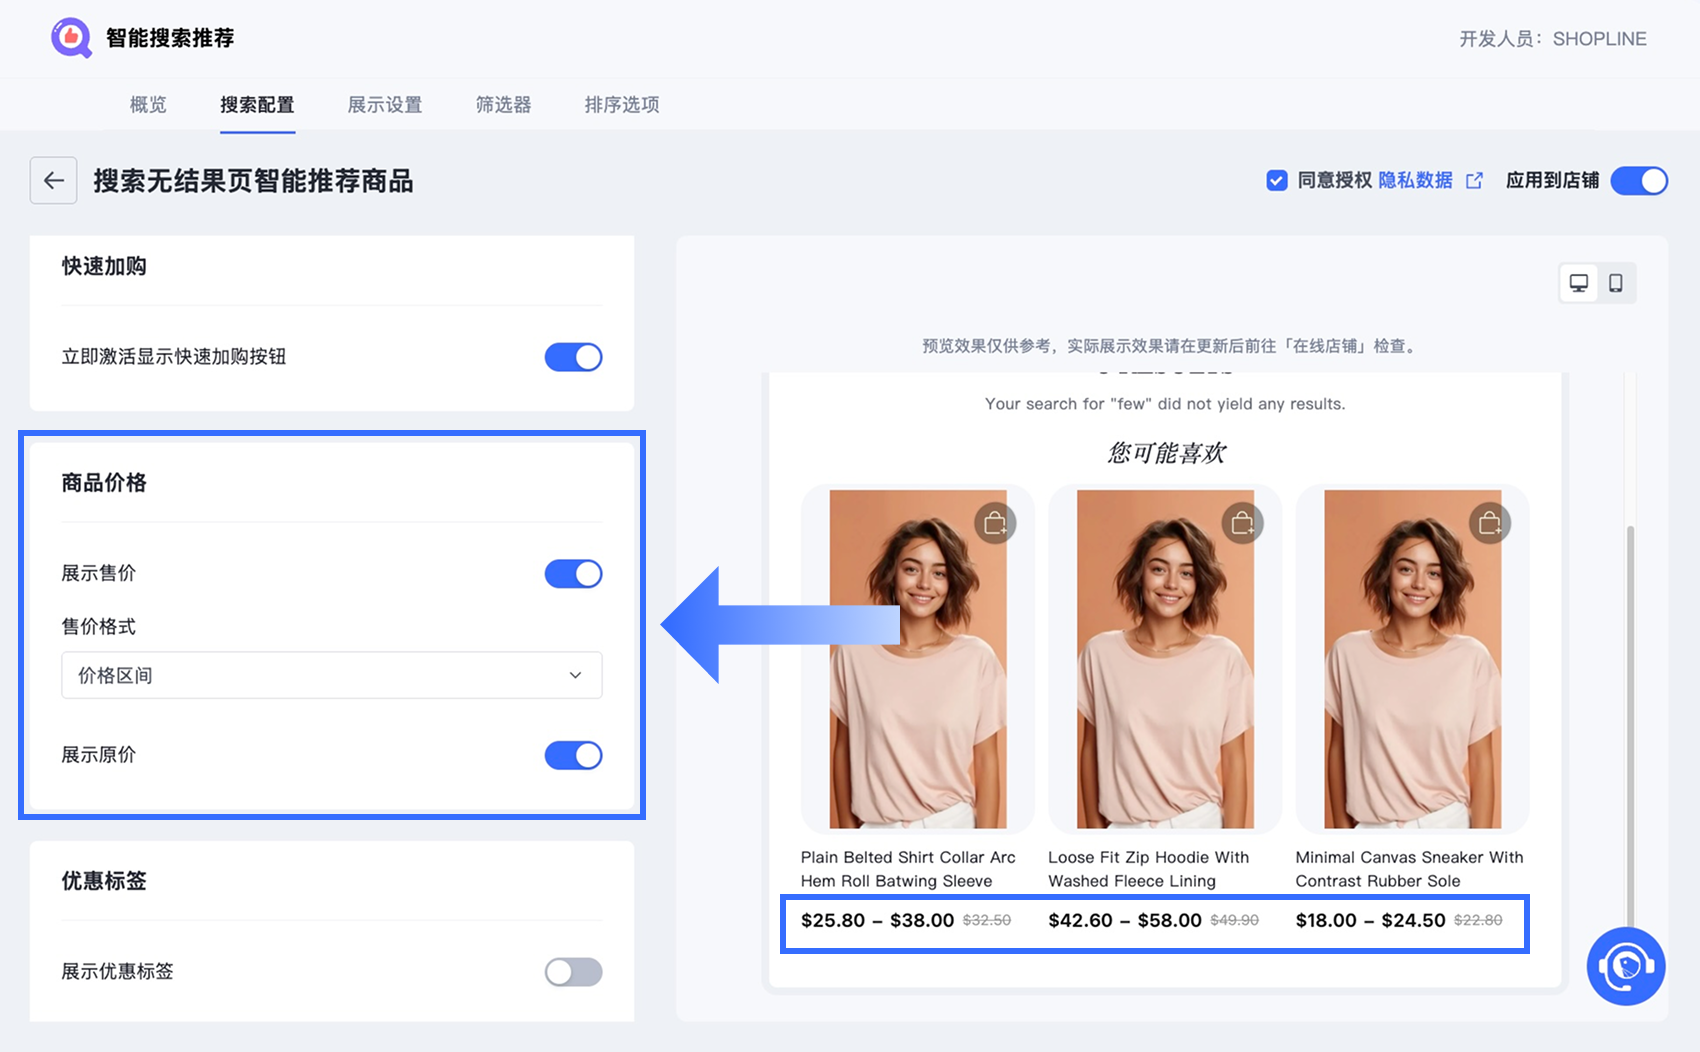Open the 排序选项 tab
Screen dimensions: 1700x1052
point(622,105)
